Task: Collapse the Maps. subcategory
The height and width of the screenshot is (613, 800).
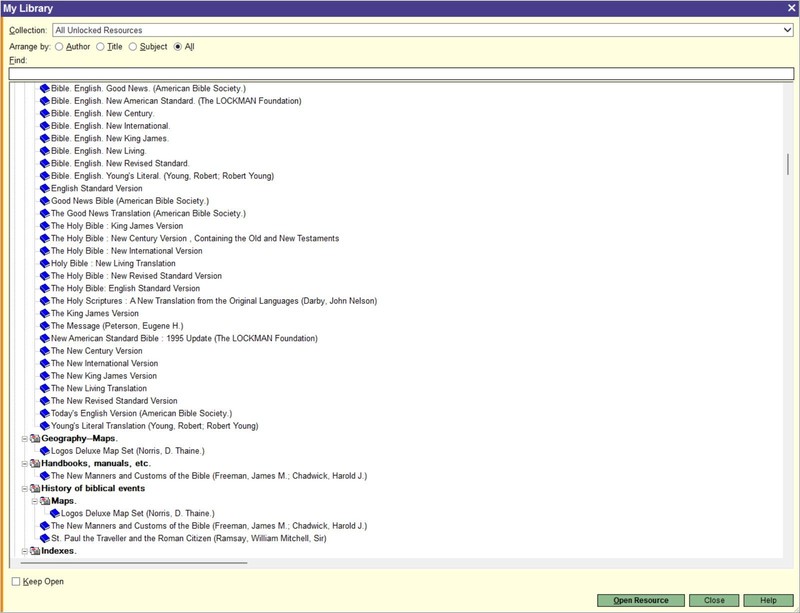Action: point(35,501)
